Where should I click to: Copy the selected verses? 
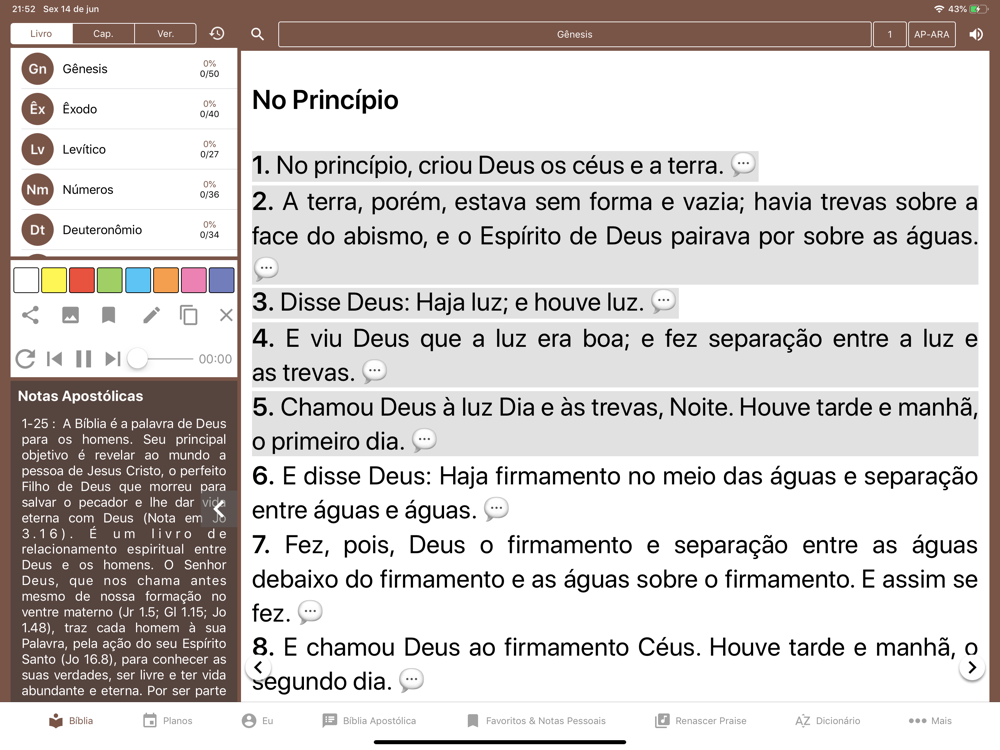tap(189, 315)
